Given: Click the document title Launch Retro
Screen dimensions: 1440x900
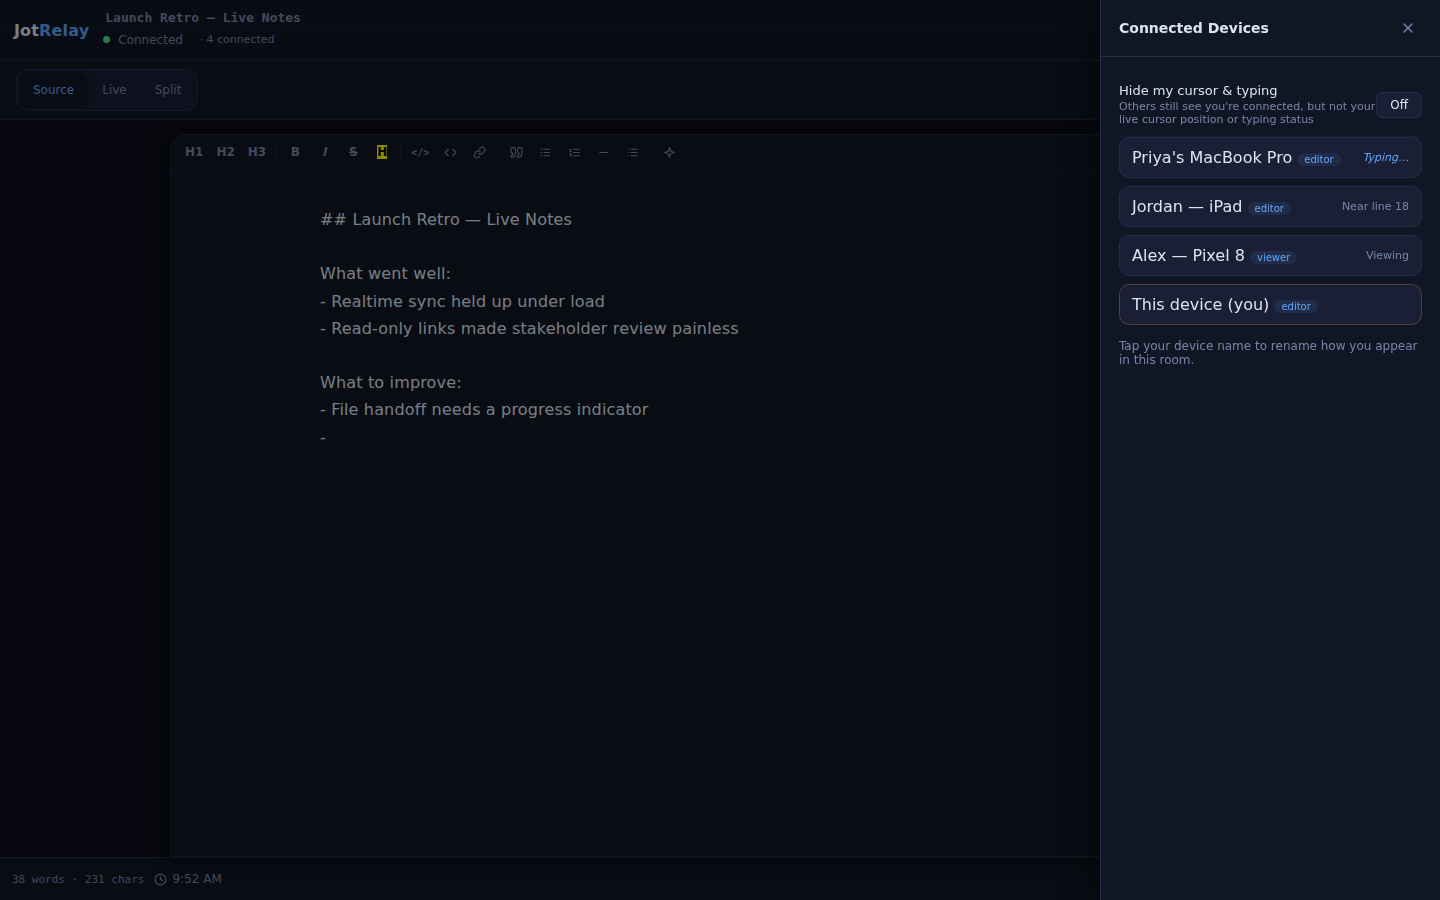Looking at the screenshot, I should coord(203,18).
